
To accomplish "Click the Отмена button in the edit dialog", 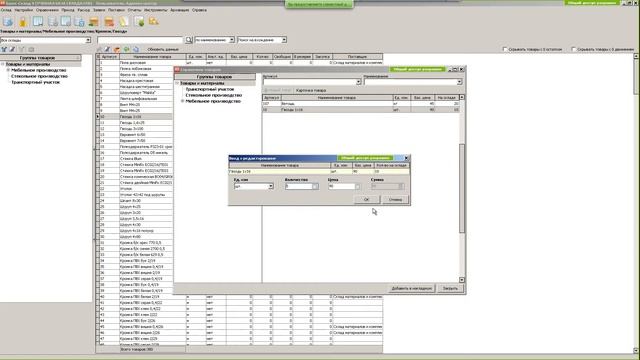I will (395, 200).
